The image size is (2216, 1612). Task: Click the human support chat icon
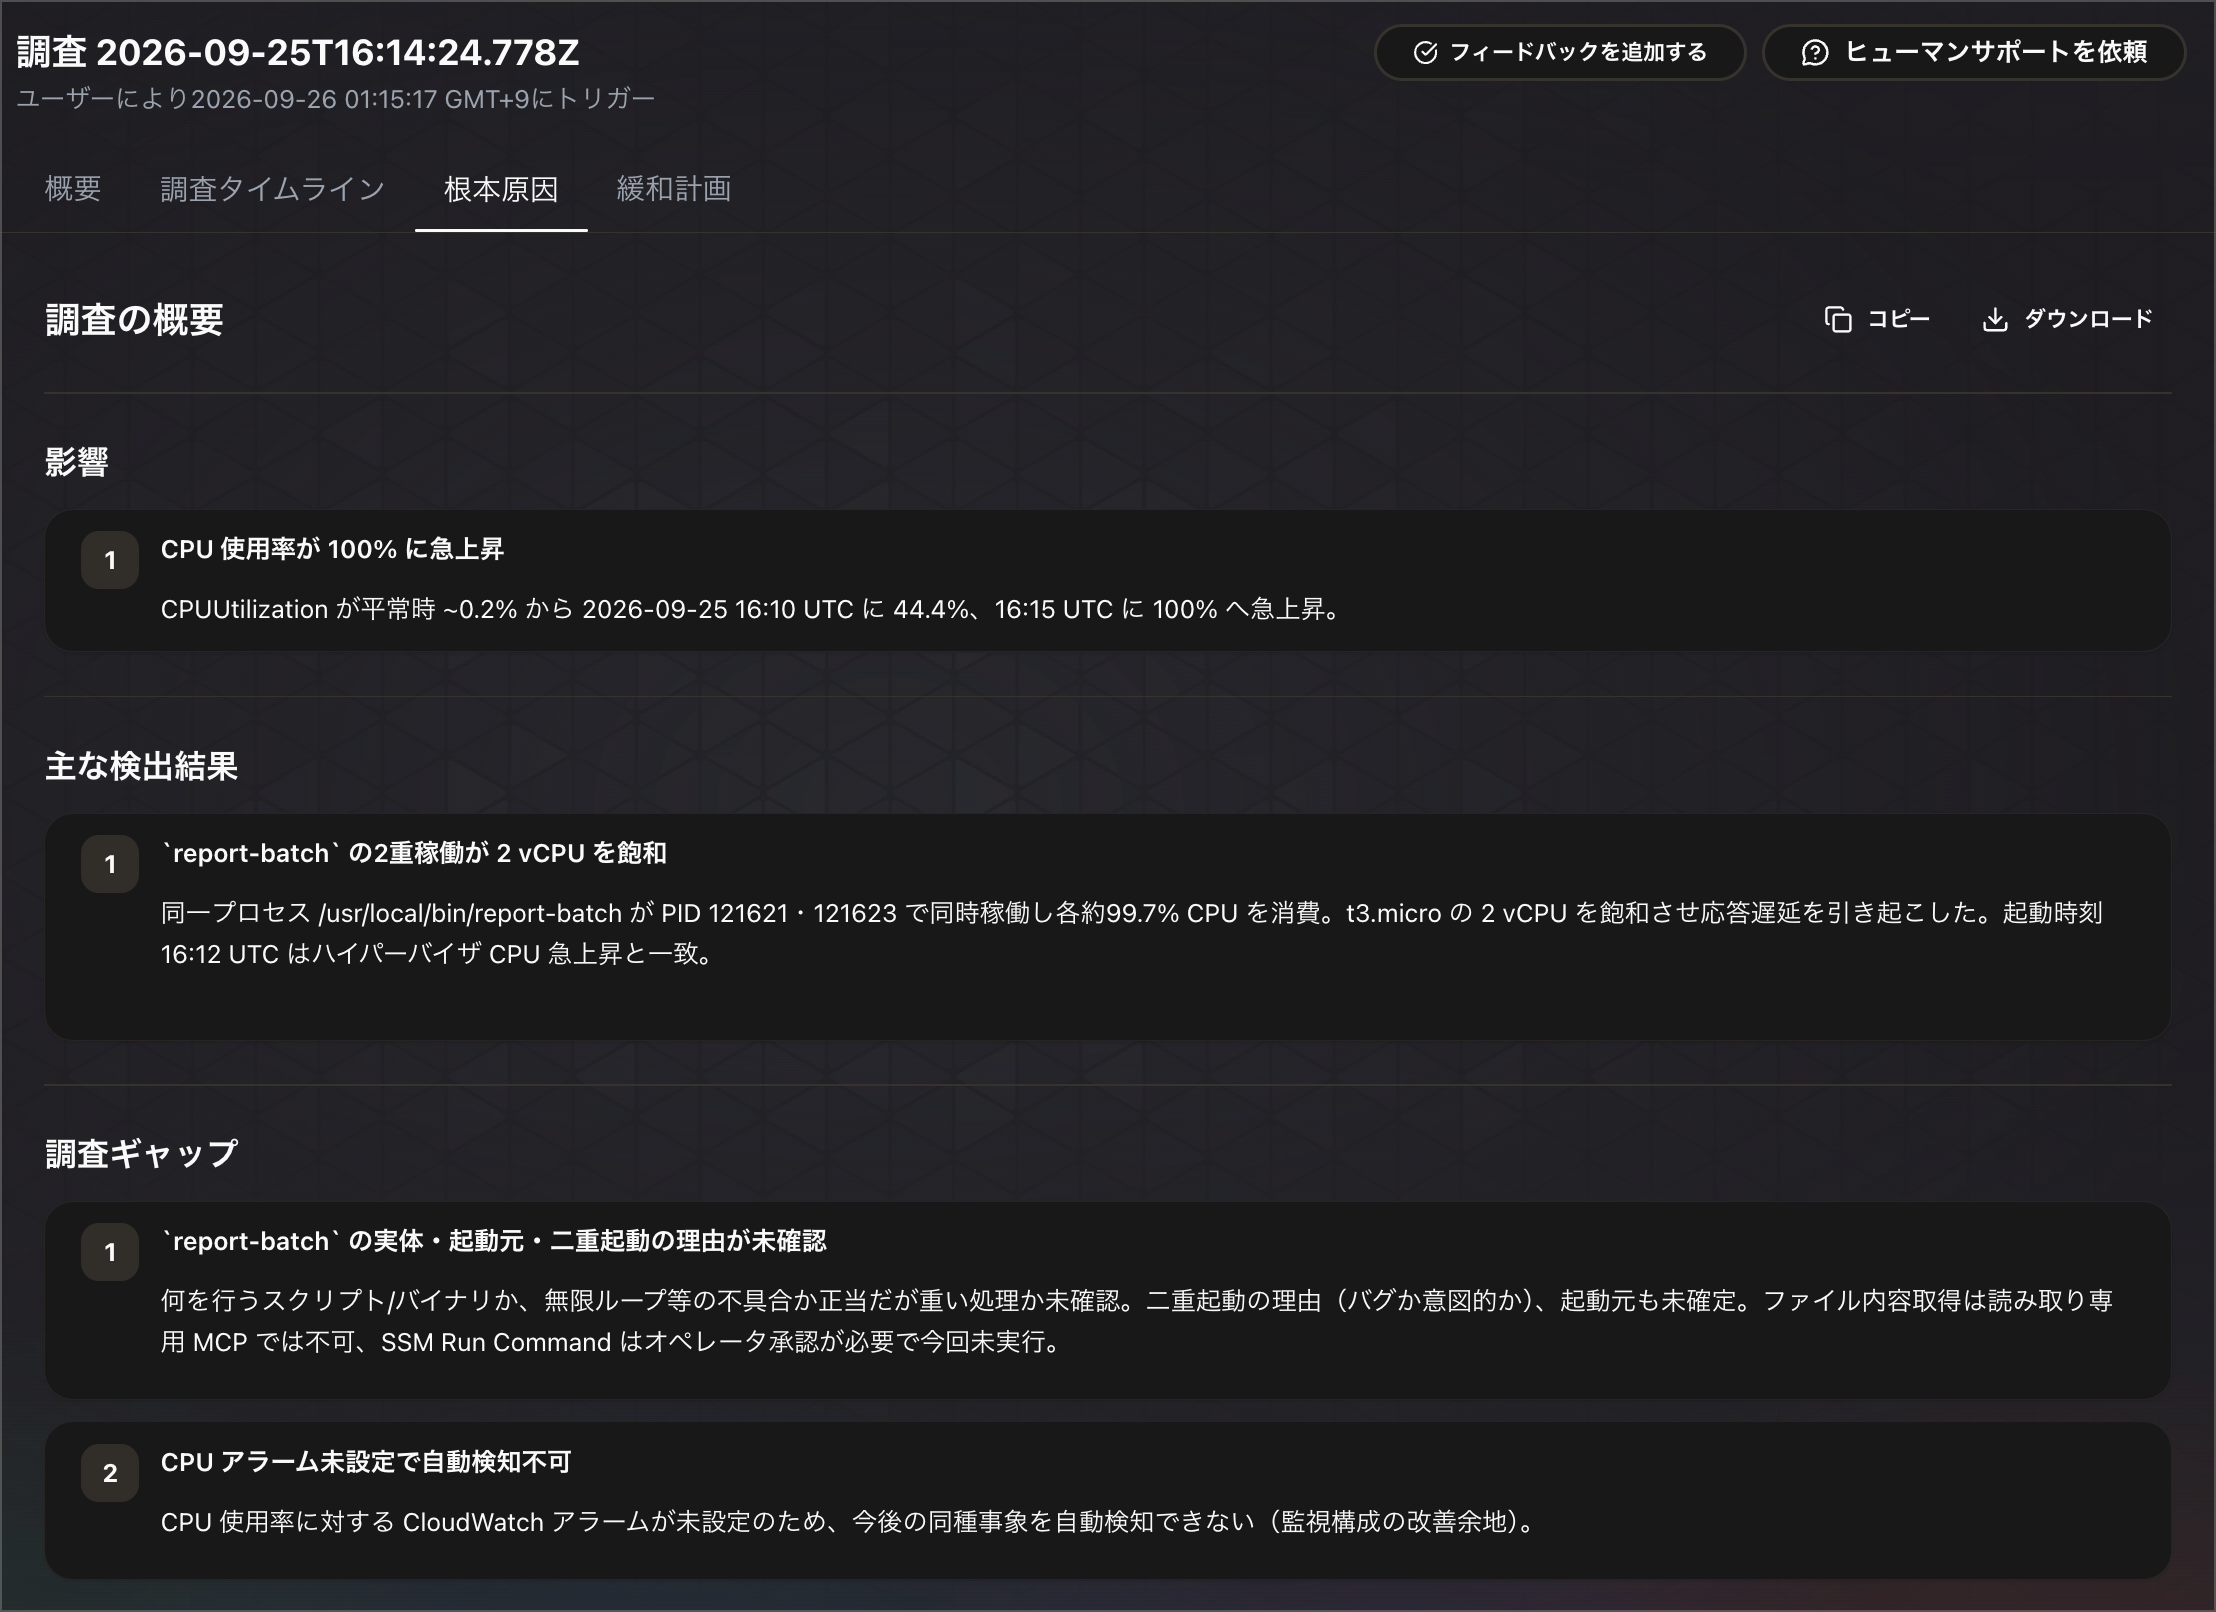point(1814,53)
